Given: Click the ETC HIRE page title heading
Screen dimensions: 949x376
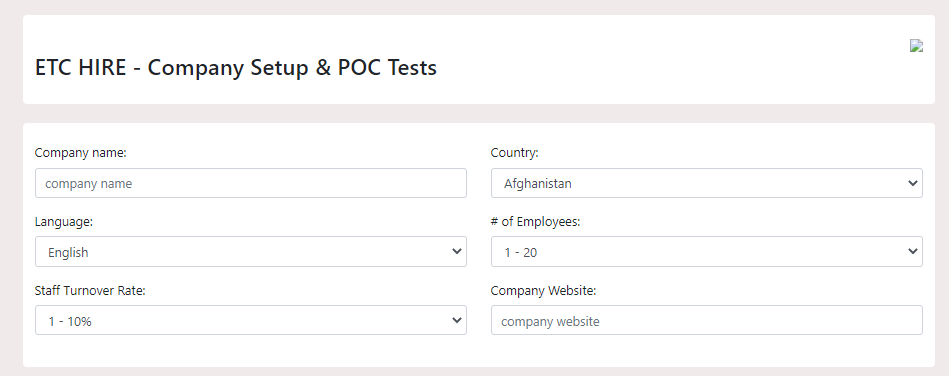Looking at the screenshot, I should click(235, 67).
